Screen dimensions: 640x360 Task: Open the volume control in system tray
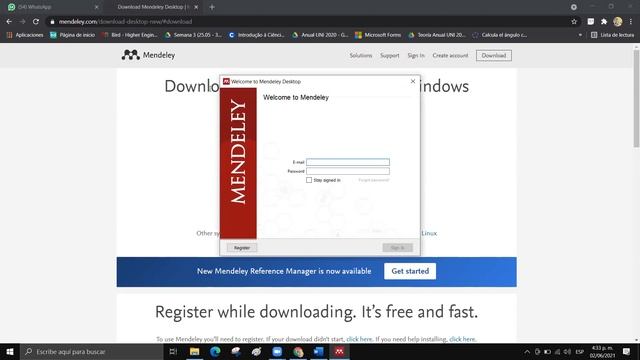pyautogui.click(x=567, y=351)
